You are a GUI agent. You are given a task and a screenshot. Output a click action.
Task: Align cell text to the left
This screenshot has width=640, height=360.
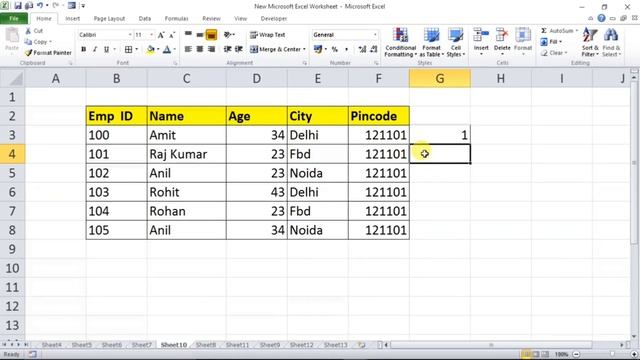[188, 49]
